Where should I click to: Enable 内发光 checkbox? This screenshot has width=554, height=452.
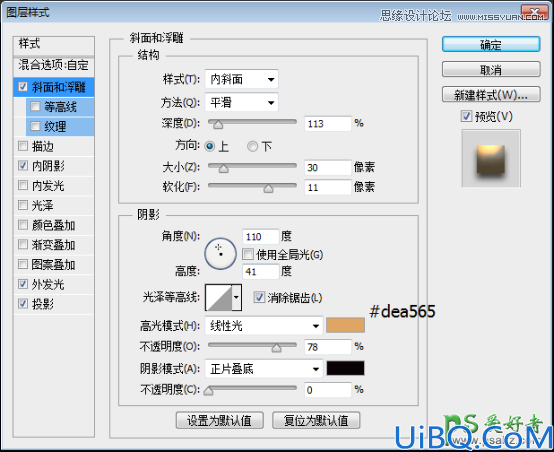coord(23,185)
